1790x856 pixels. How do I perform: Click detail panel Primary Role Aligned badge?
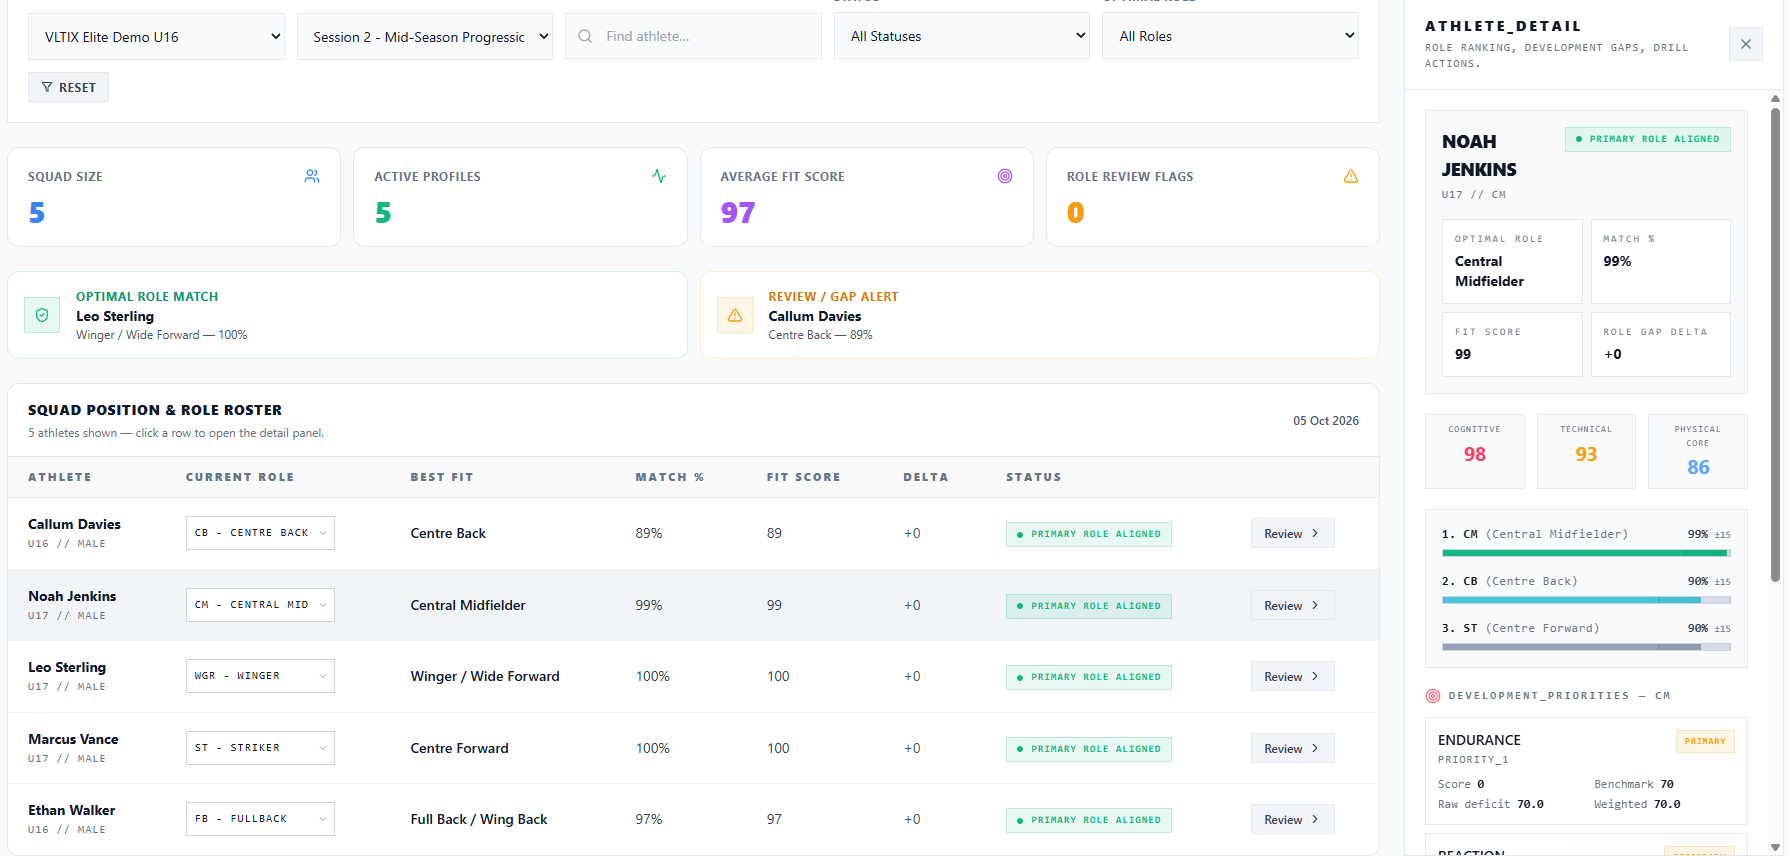(1648, 139)
